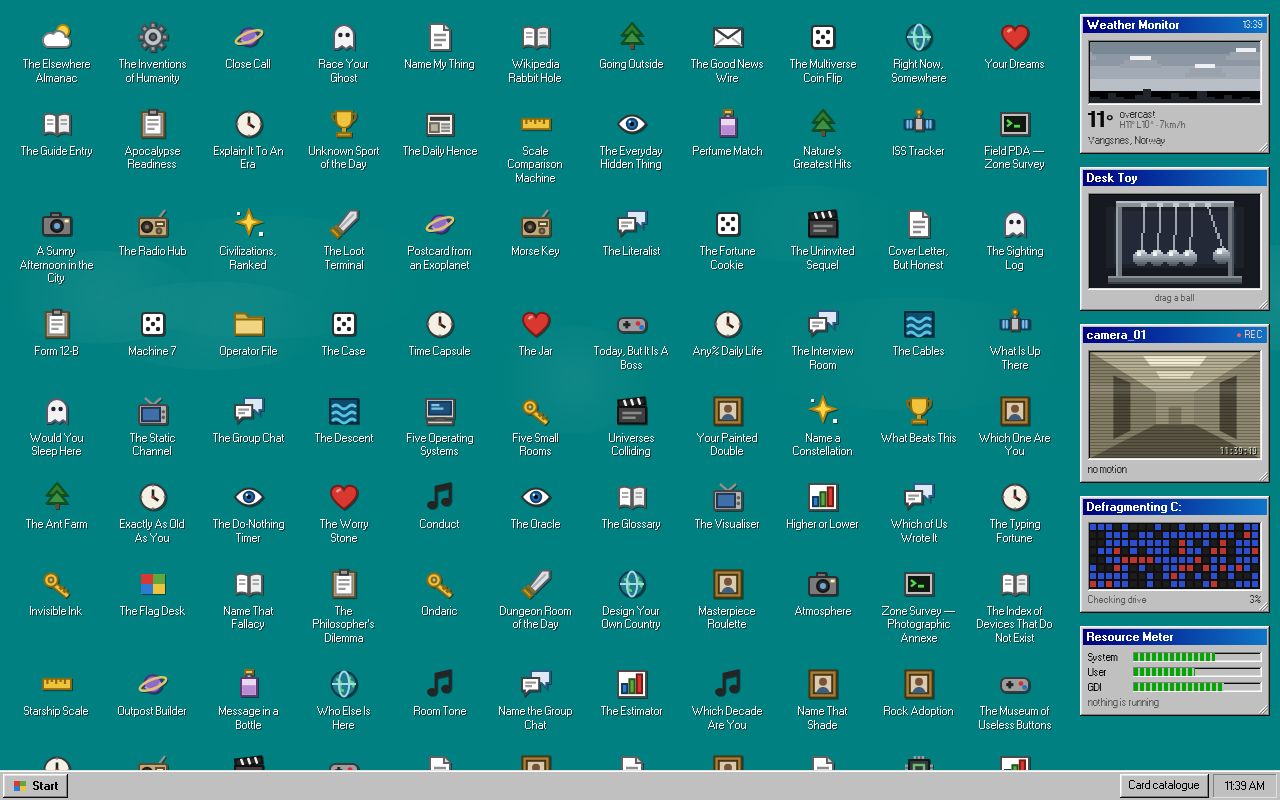The width and height of the screenshot is (1280, 800).
Task: Open The Uninvited Sequel clapperboard
Action: point(823,225)
